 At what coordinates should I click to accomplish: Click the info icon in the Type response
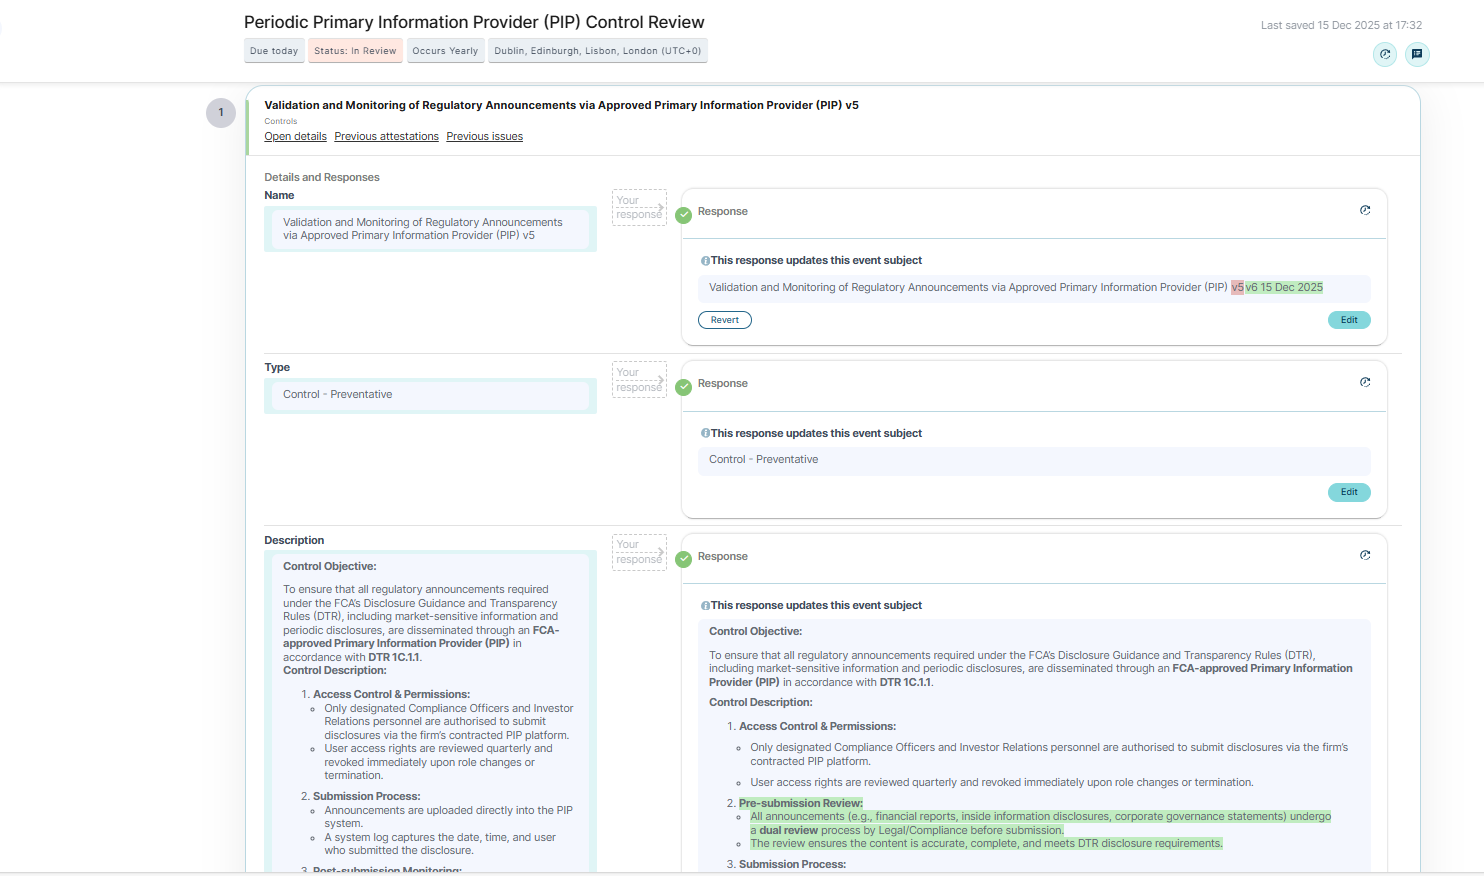tap(705, 434)
